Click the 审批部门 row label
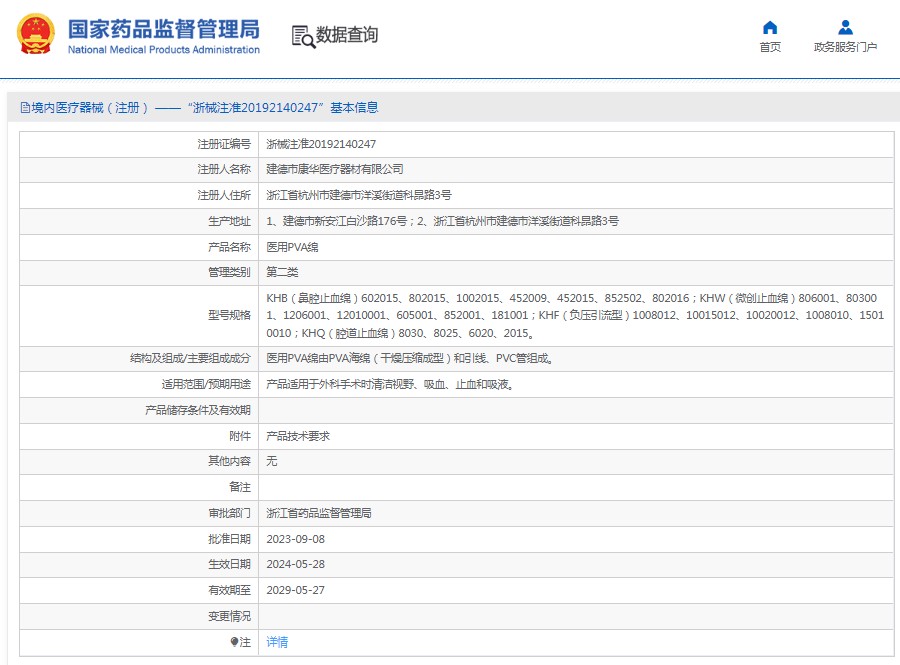The width and height of the screenshot is (900, 665). pyautogui.click(x=229, y=513)
